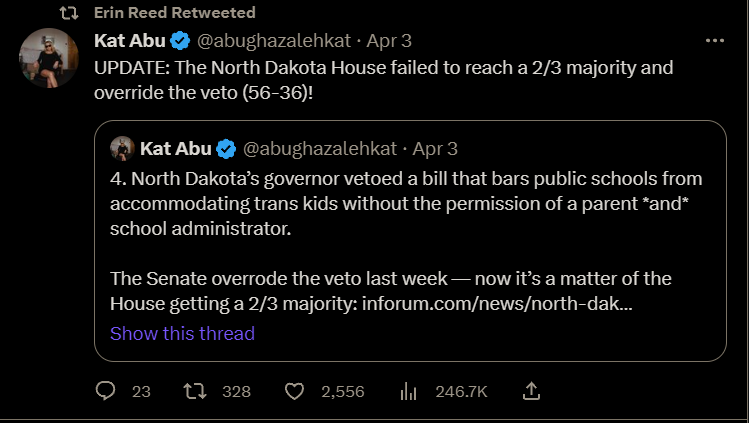Click the retweeted icon above the tweet

[70, 13]
